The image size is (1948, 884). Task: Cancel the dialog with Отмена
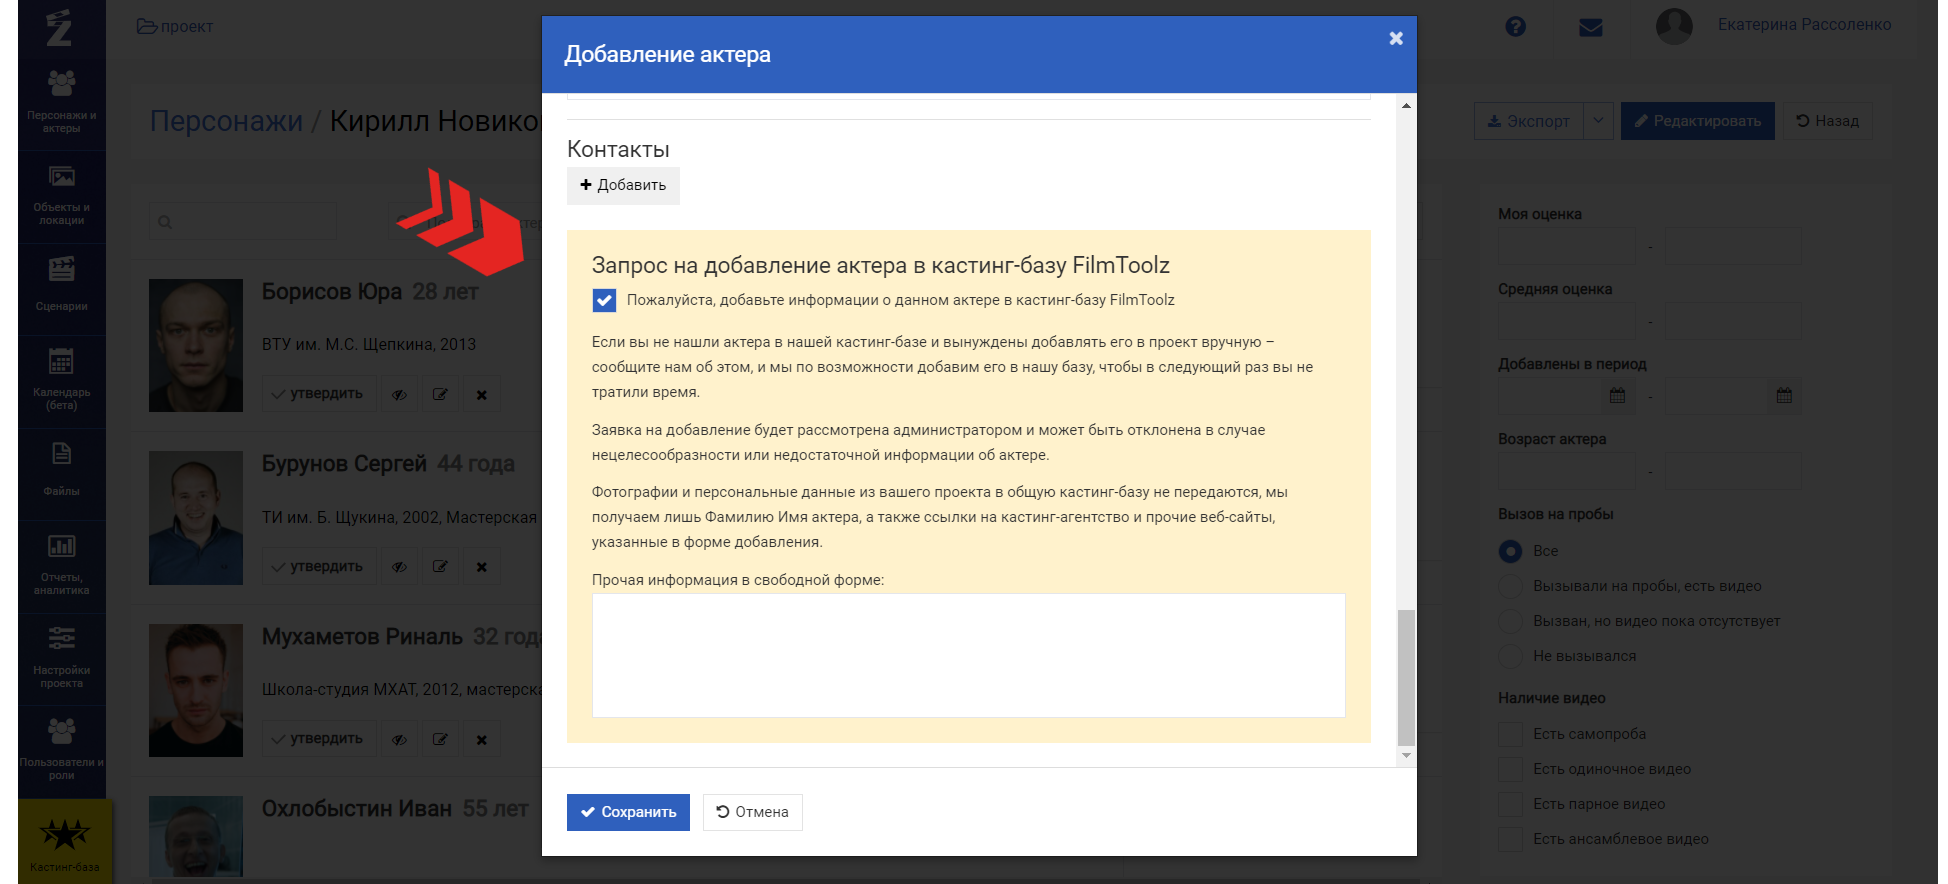752,812
